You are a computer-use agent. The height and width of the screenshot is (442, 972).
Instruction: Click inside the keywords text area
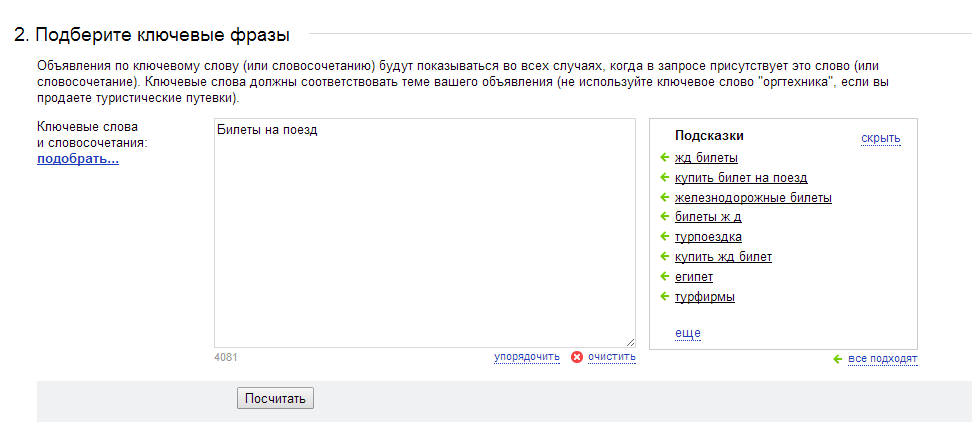(x=425, y=232)
